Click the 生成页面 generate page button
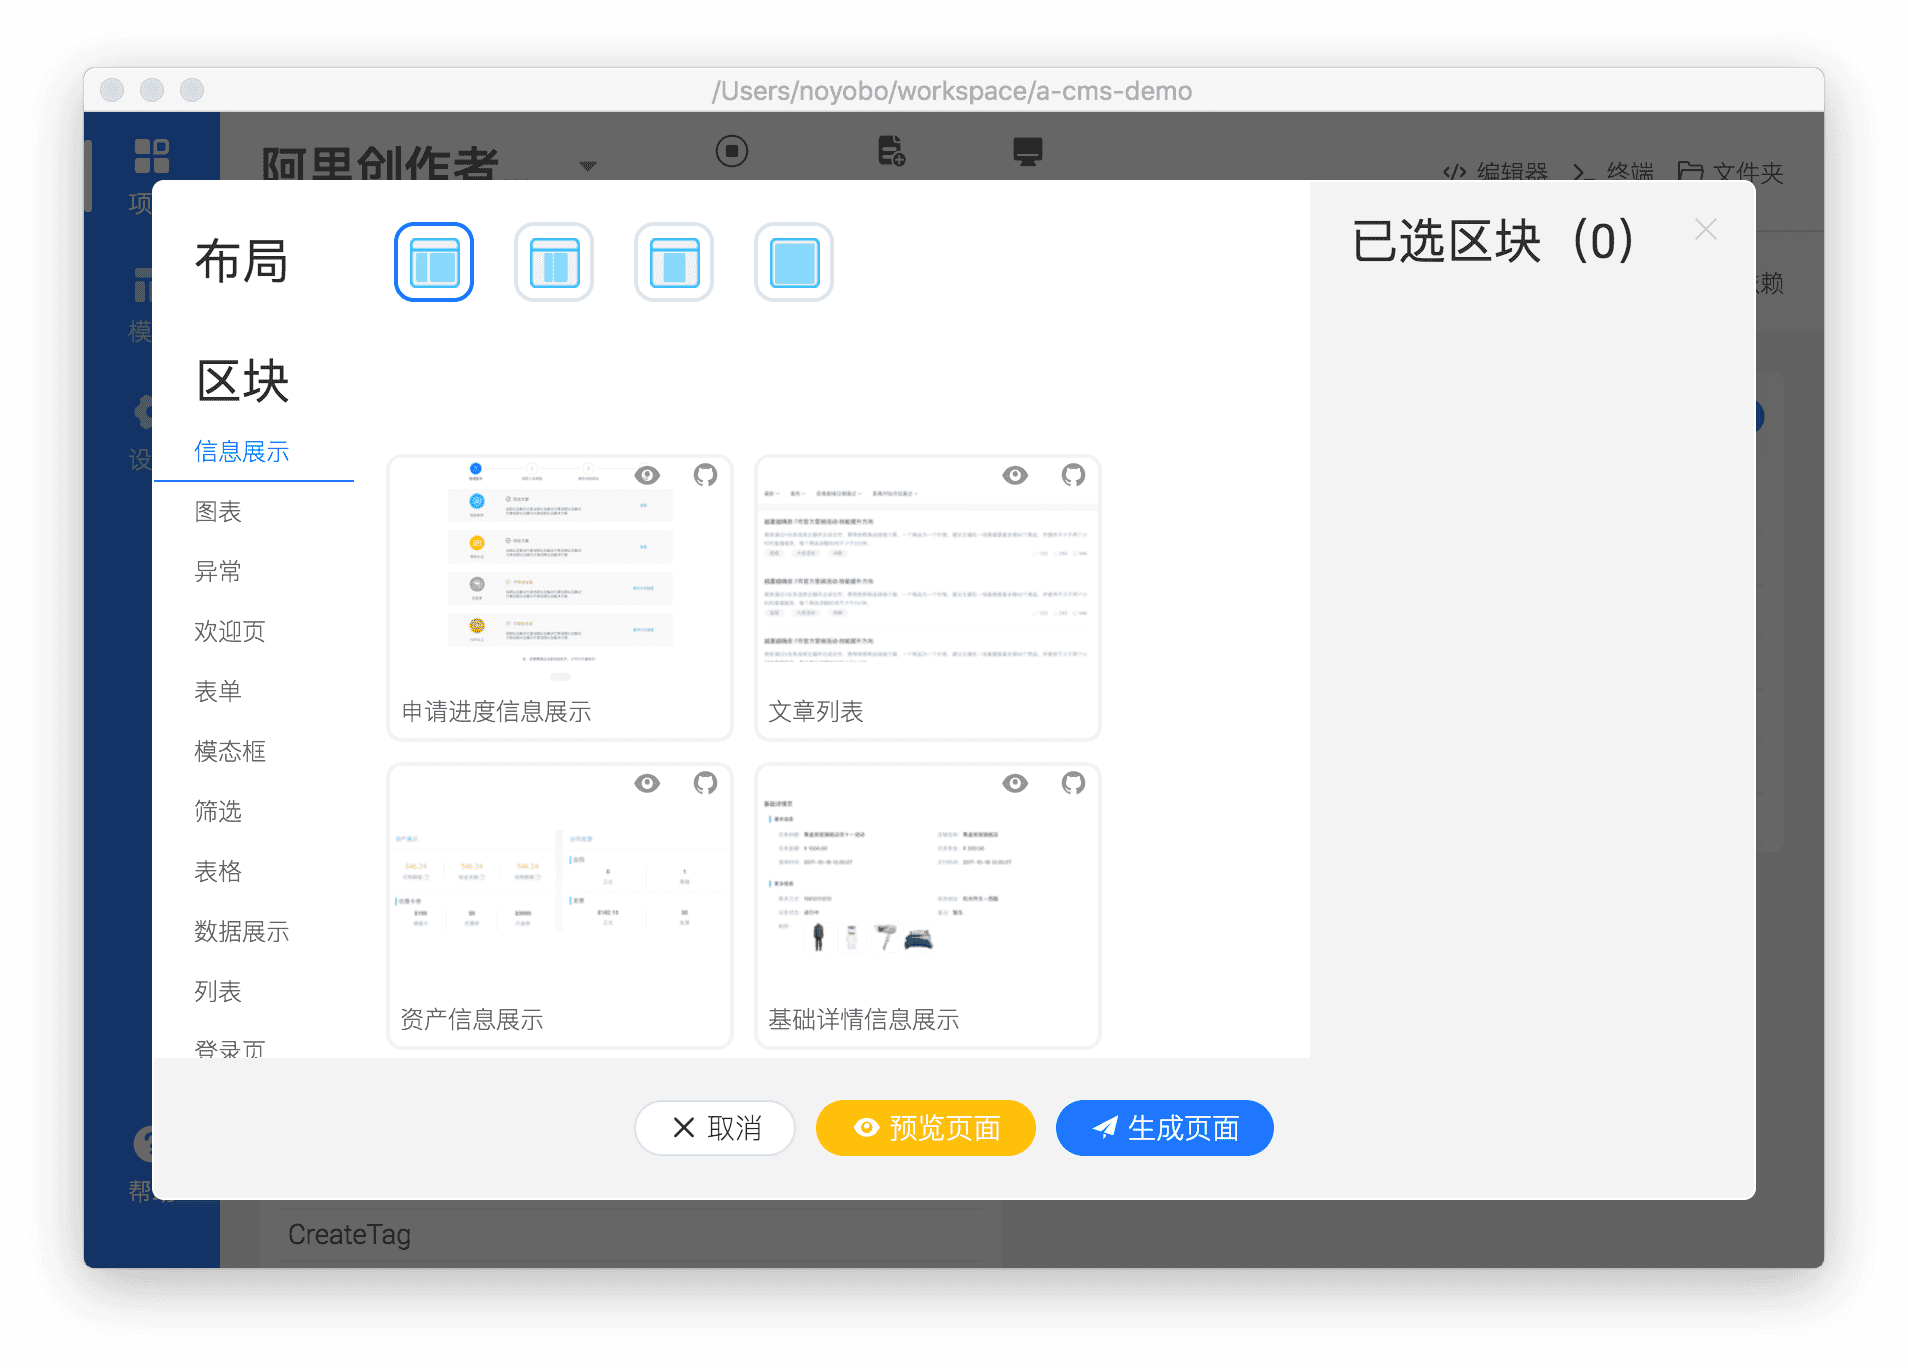The width and height of the screenshot is (1908, 1368). pos(1165,1128)
